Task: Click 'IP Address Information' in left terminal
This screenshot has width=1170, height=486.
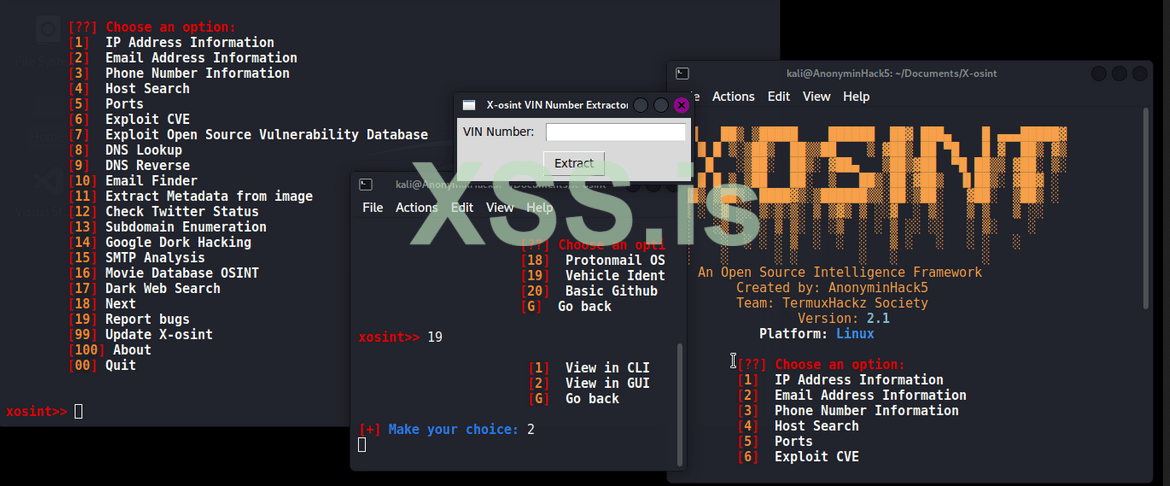Action: click(190, 43)
